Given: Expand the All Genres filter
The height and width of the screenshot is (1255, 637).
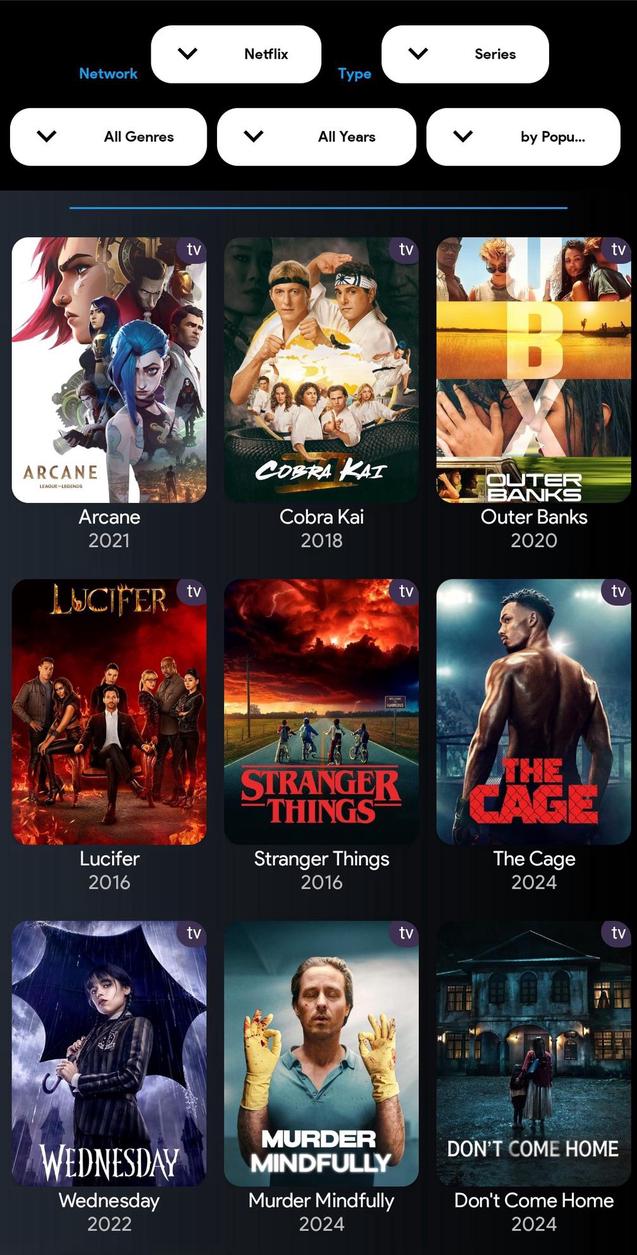Looking at the screenshot, I should click(108, 137).
